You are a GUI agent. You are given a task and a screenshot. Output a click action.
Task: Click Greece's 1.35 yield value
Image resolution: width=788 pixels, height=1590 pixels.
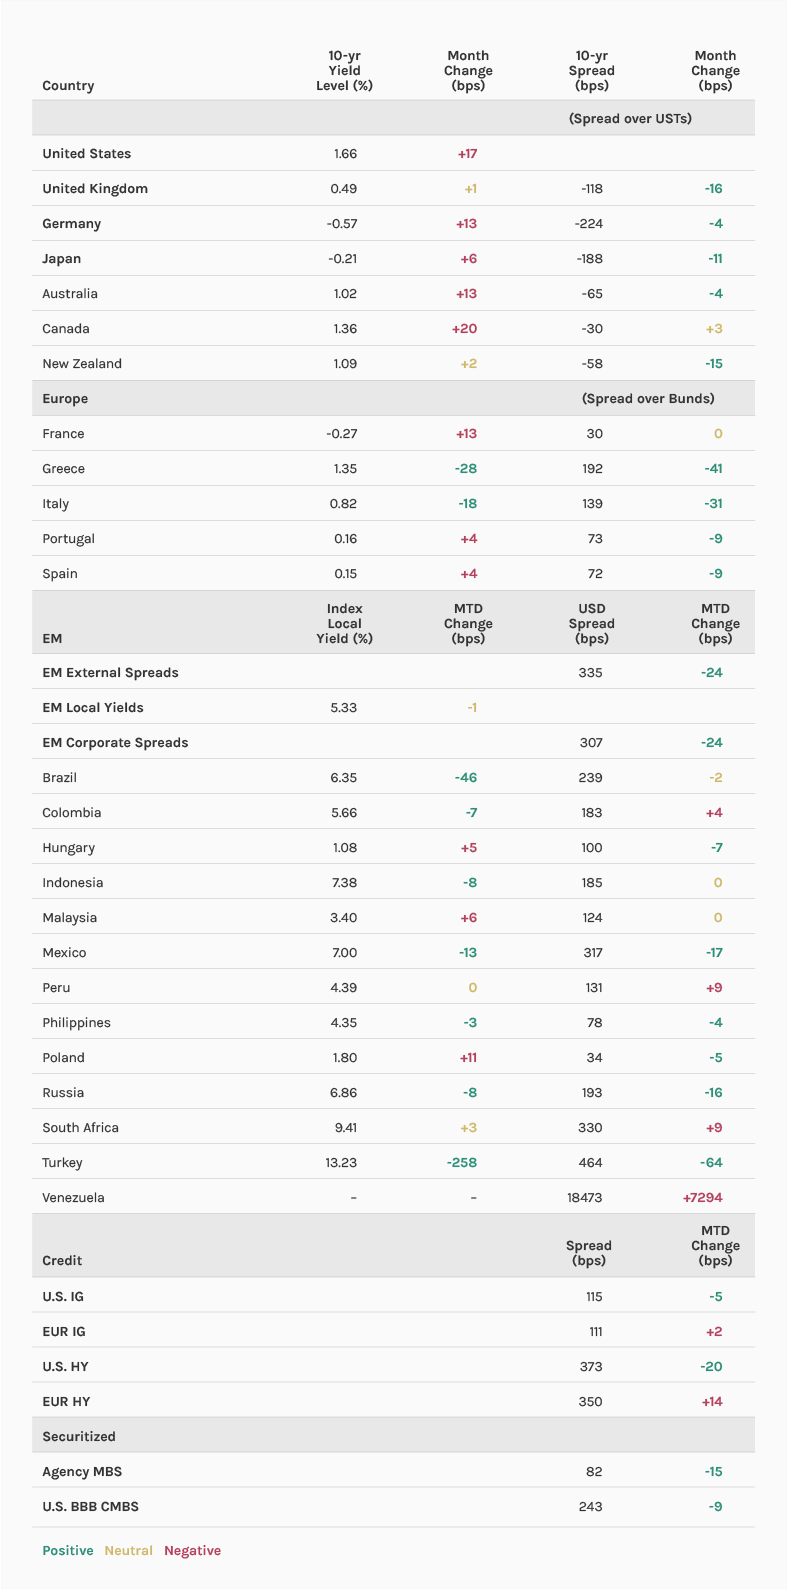click(x=343, y=469)
